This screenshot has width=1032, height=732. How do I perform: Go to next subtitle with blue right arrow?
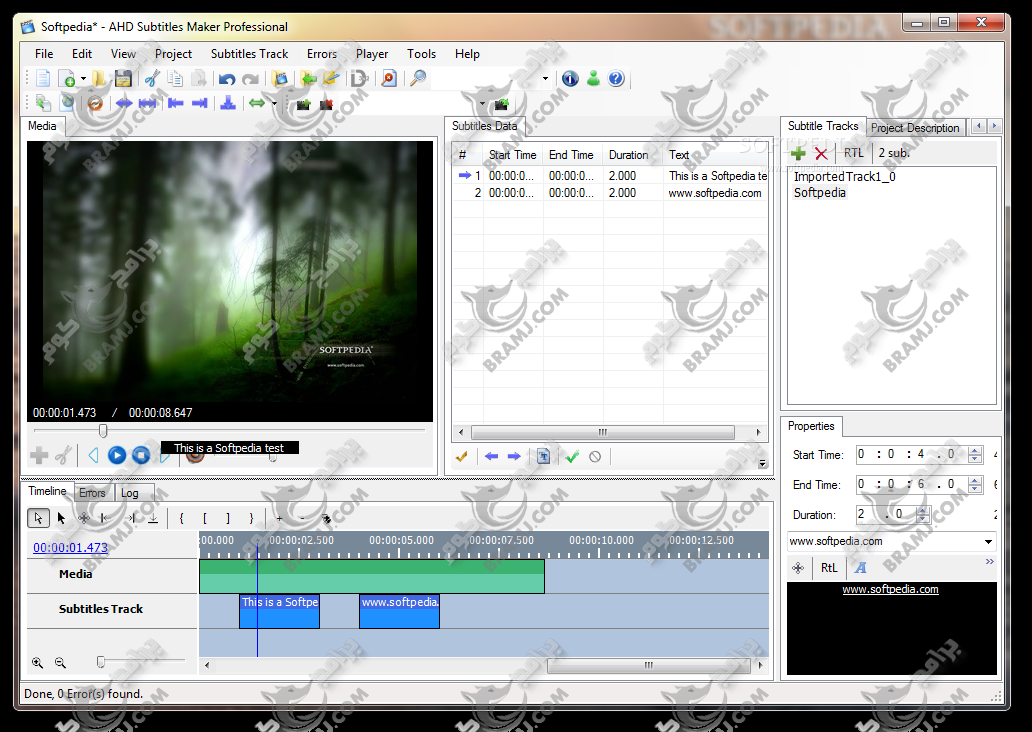[x=514, y=456]
